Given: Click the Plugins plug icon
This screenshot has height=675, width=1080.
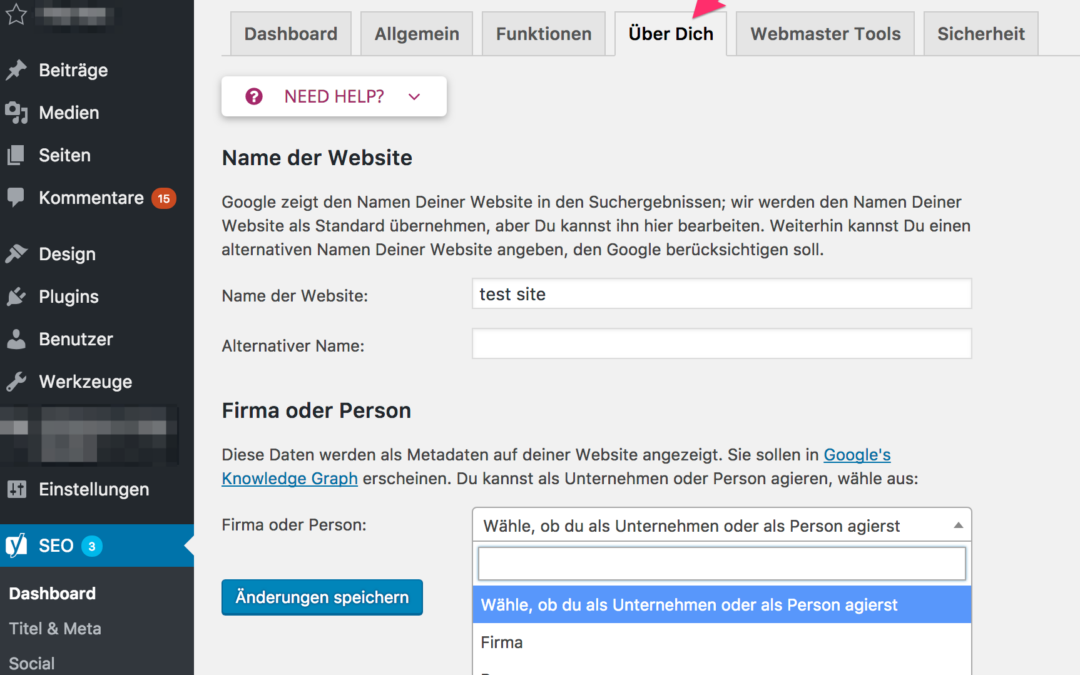Looking at the screenshot, I should click(16, 297).
